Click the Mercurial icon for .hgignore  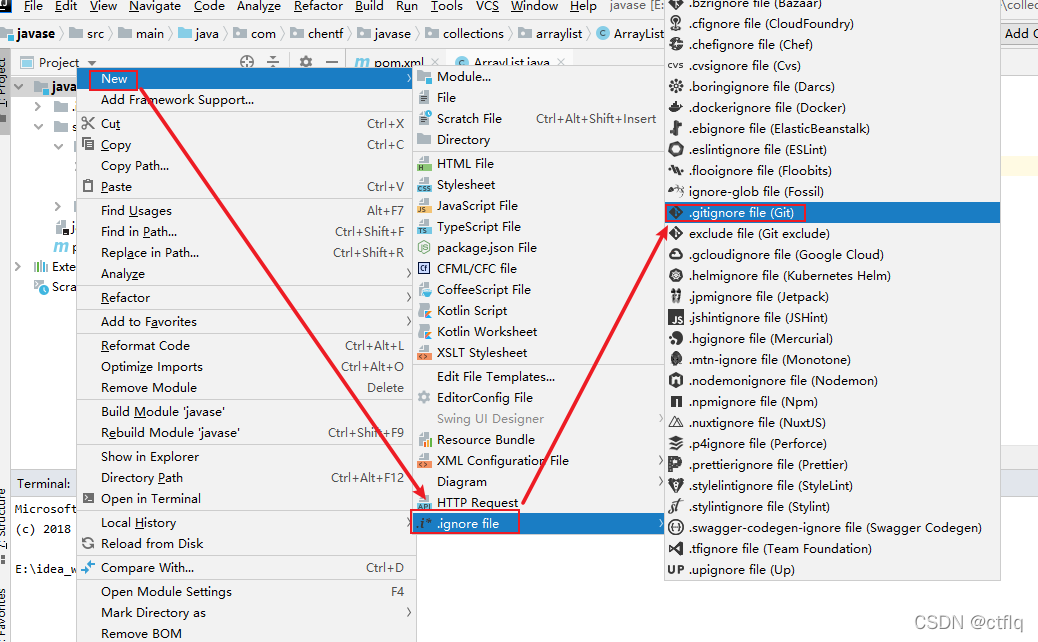[x=675, y=338]
